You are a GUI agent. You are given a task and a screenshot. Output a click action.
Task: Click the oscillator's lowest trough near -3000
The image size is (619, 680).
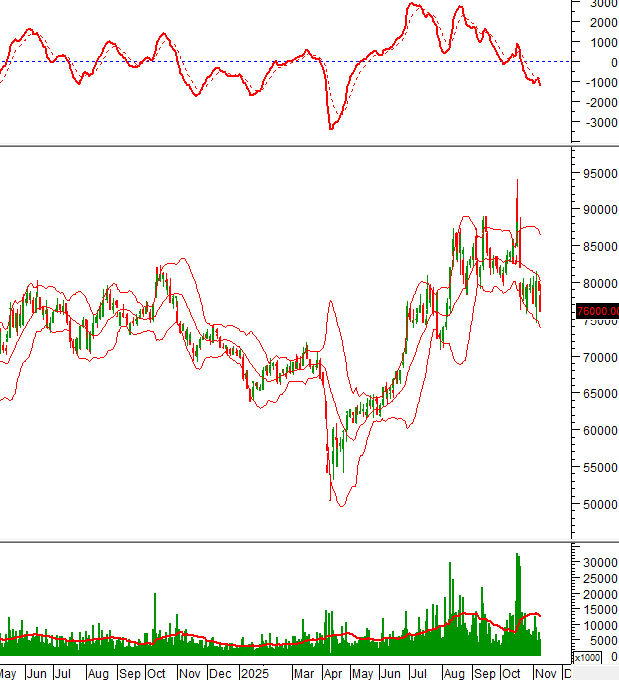pyautogui.click(x=331, y=127)
